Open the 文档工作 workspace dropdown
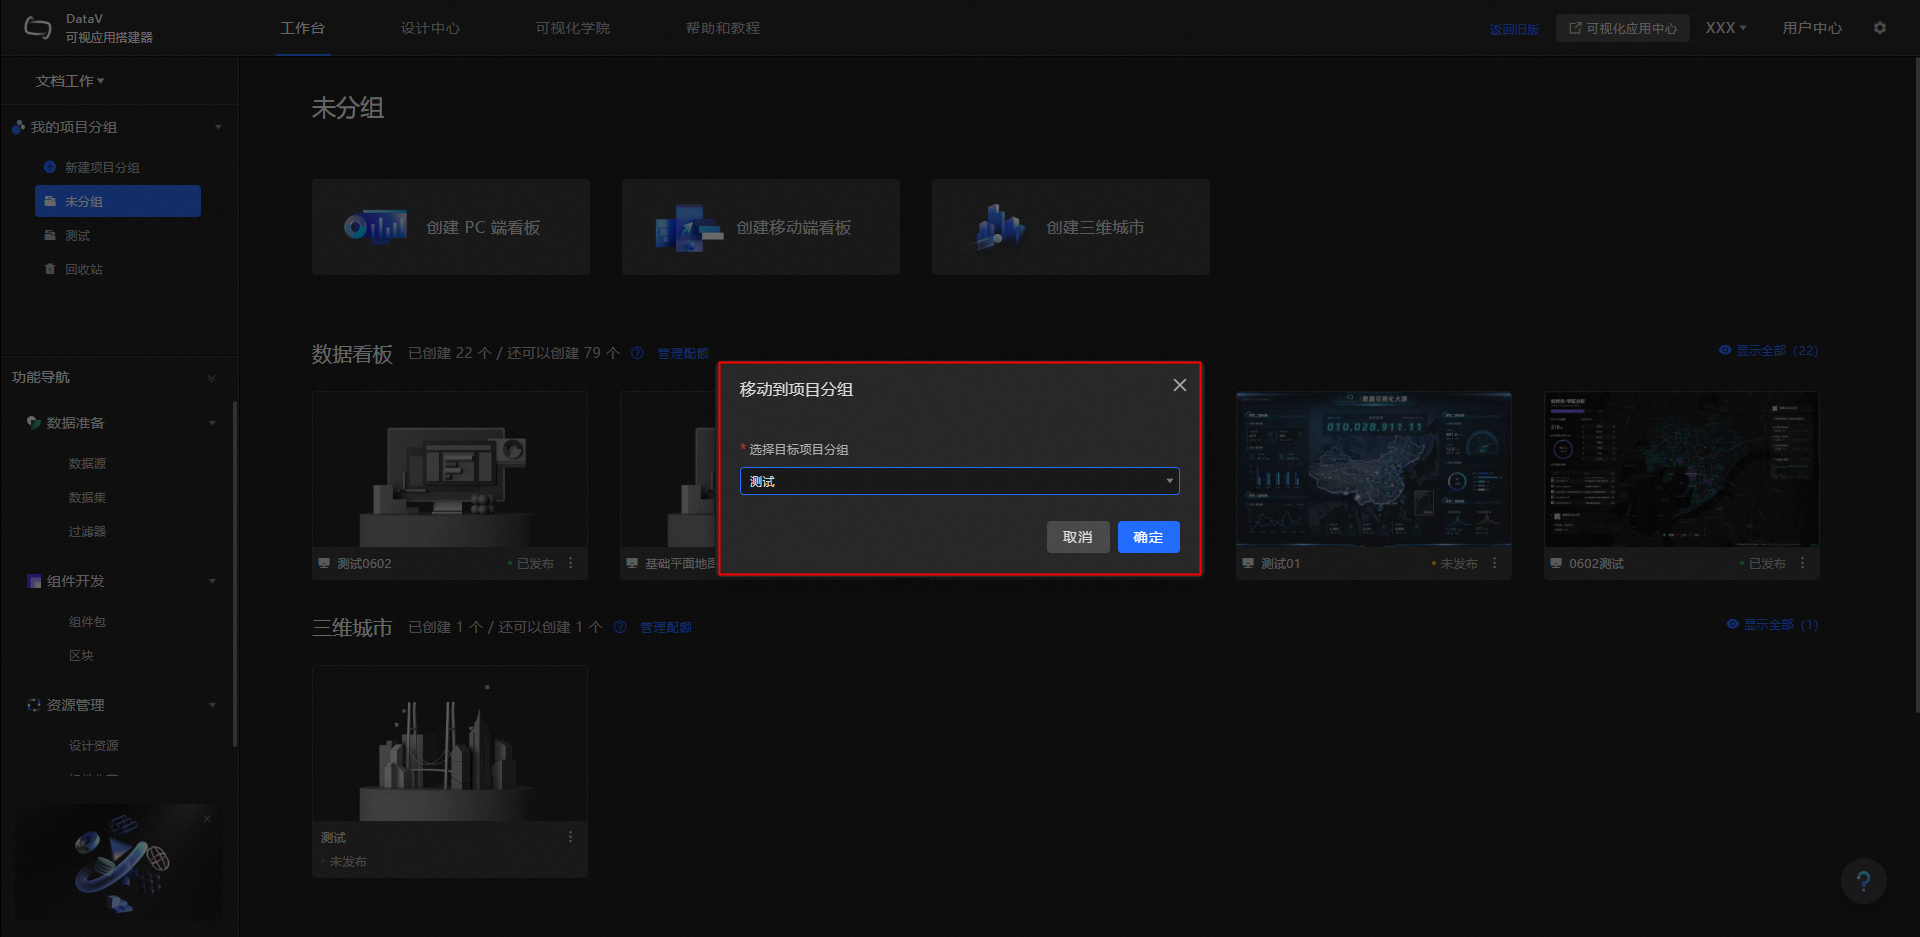Viewport: 1920px width, 937px height. [x=70, y=81]
